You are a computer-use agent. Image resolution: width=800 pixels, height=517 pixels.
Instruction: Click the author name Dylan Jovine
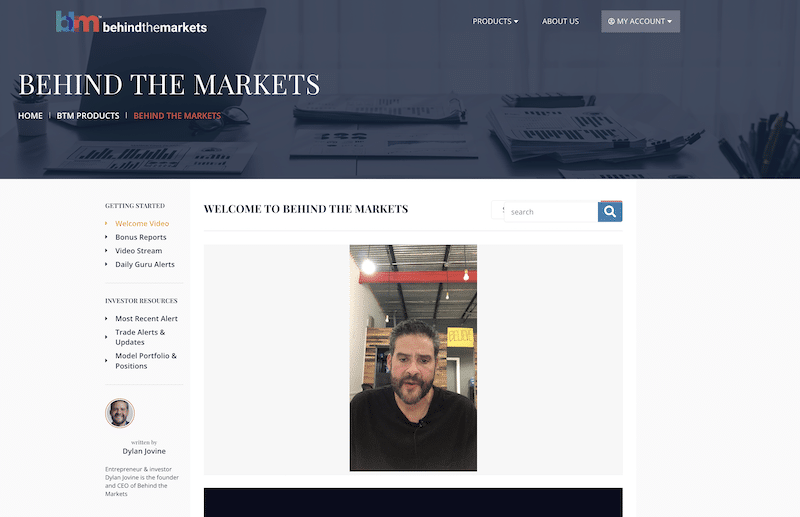(144, 451)
